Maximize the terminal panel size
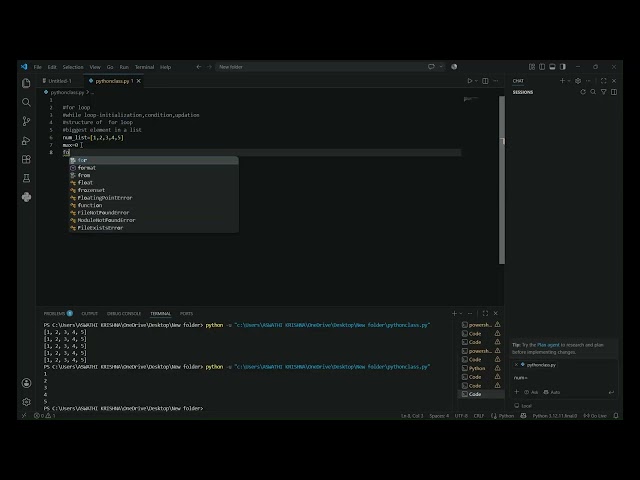This screenshot has height=480, width=640. tap(485, 313)
